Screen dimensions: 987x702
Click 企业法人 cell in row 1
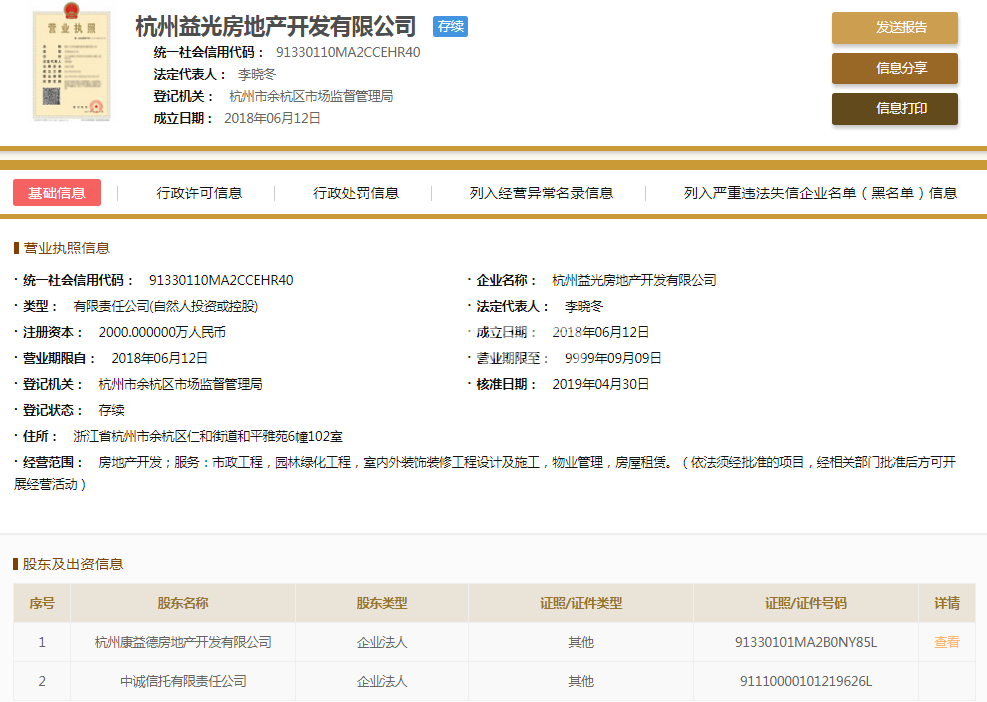(381, 642)
